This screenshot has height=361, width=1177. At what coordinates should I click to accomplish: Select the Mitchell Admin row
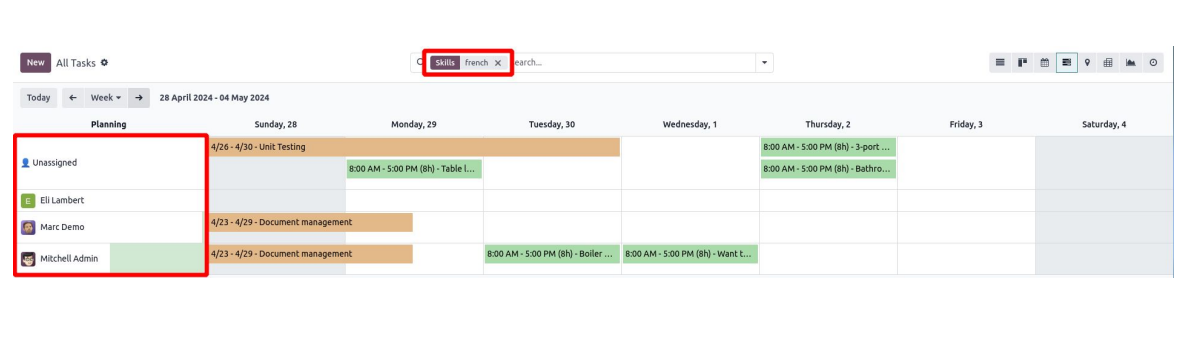[110, 258]
